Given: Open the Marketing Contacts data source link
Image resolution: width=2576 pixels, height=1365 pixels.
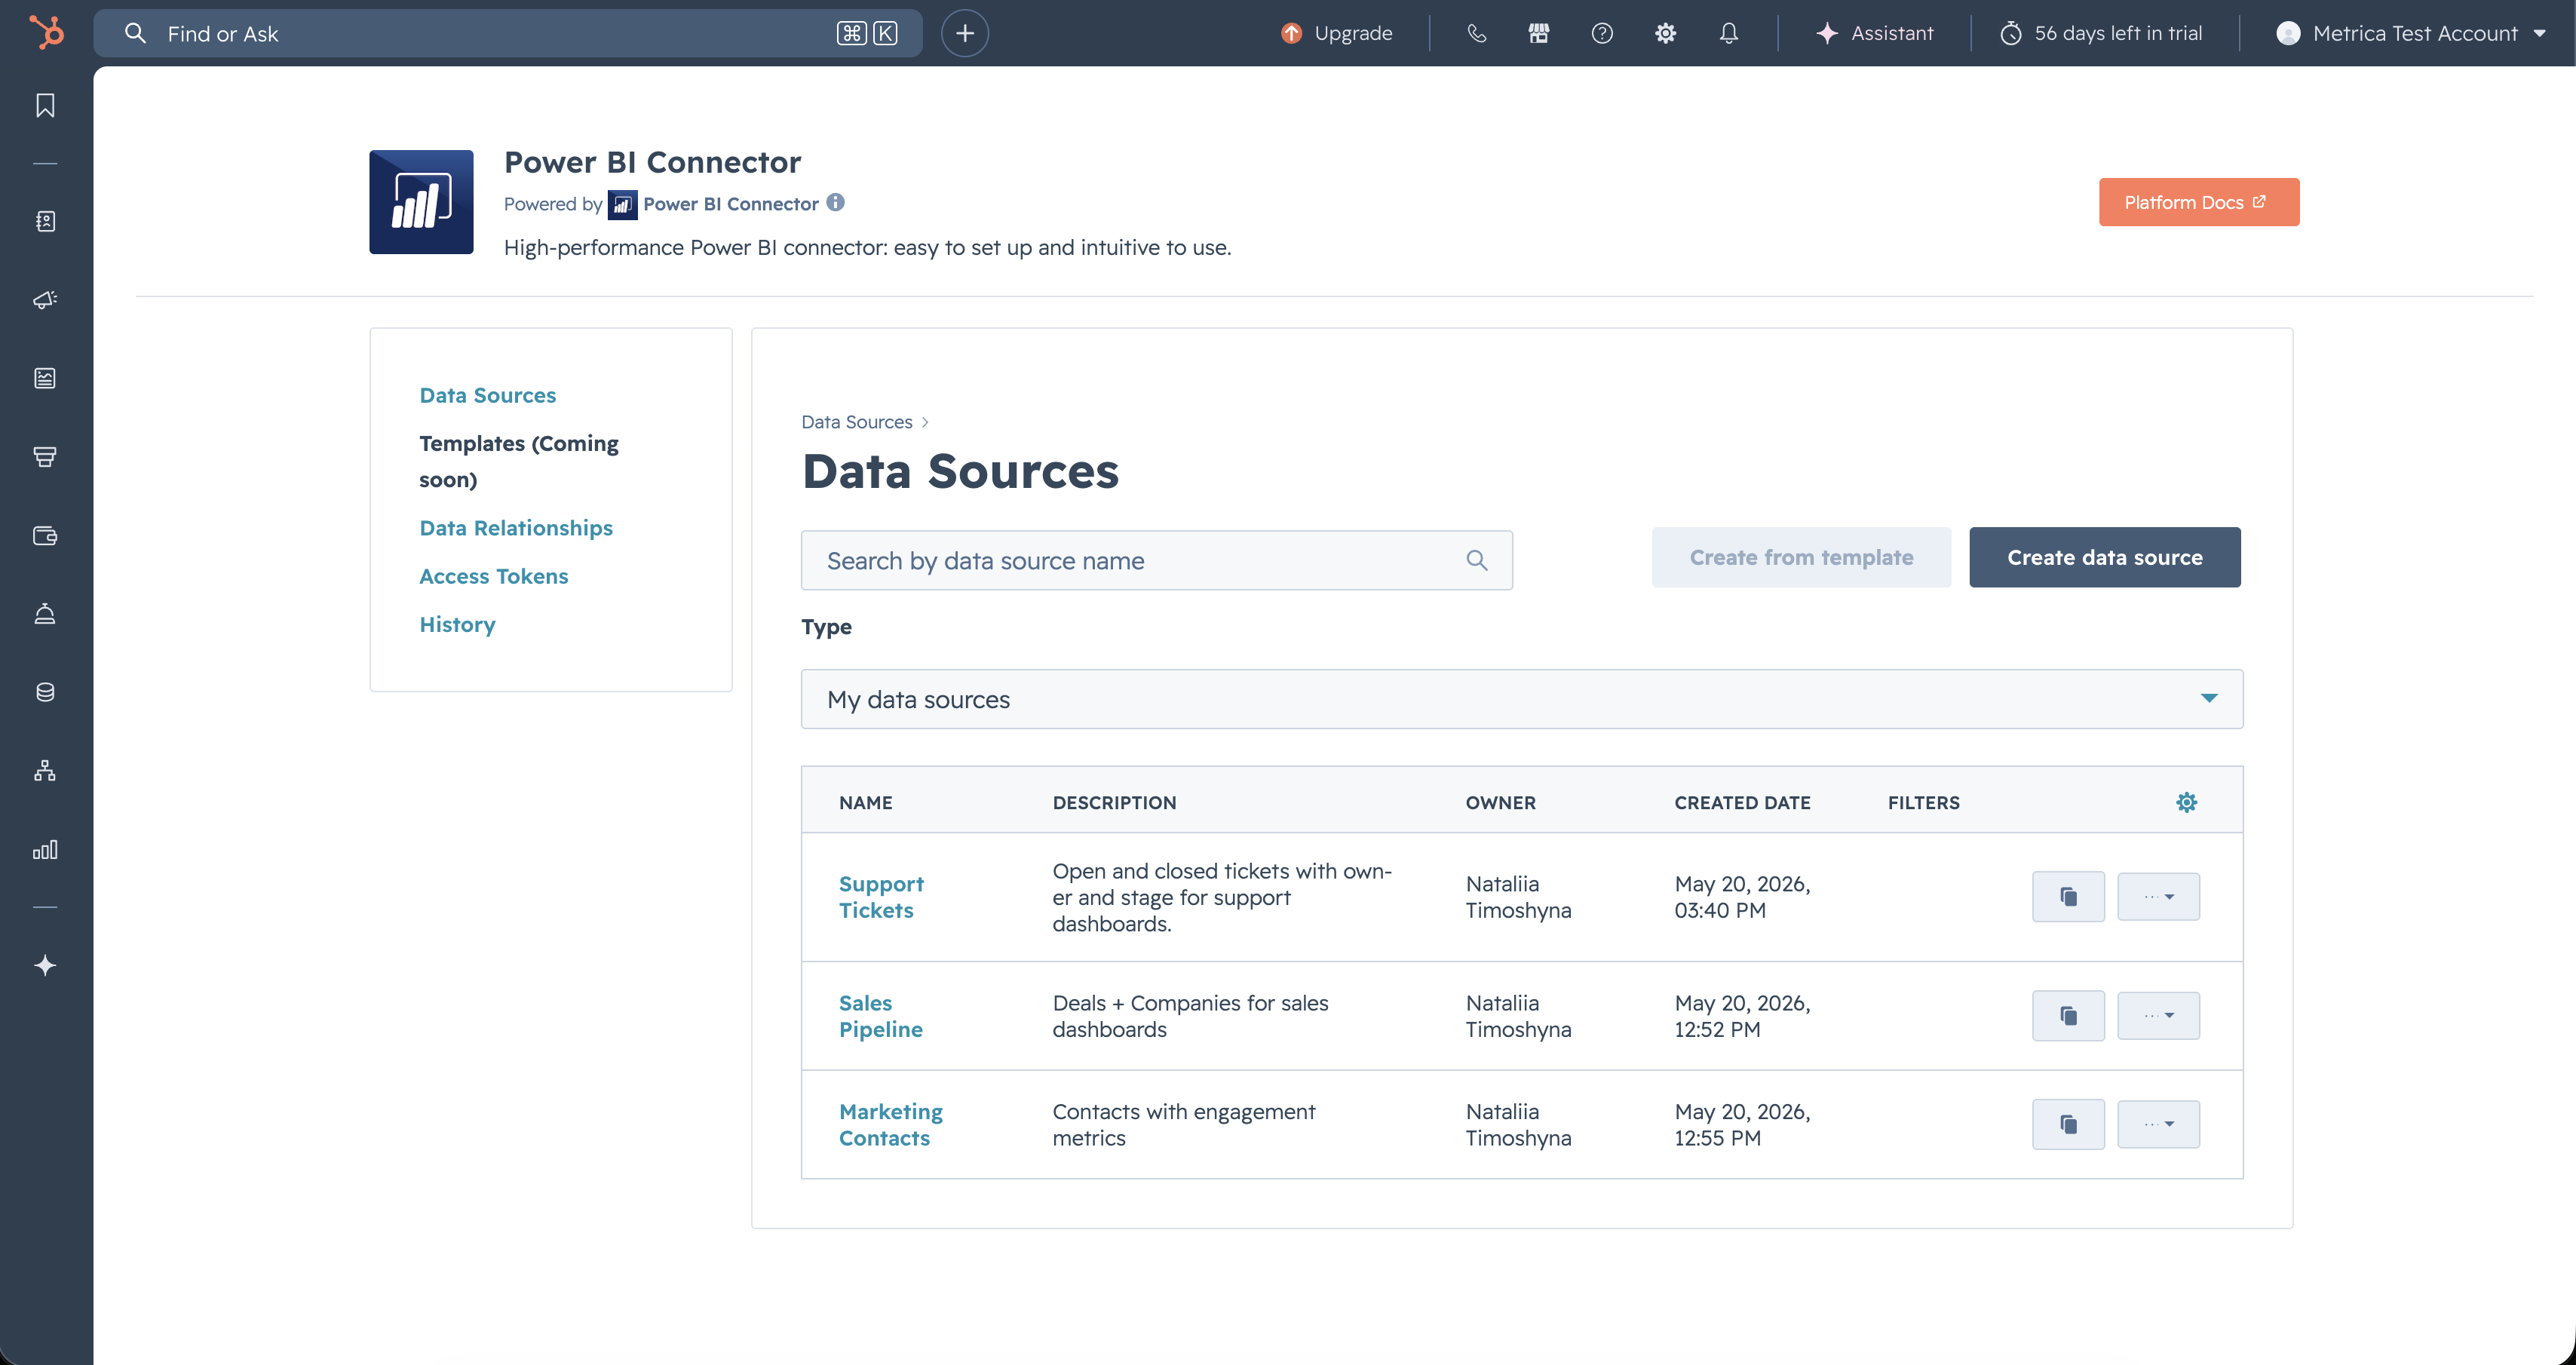Looking at the screenshot, I should (890, 1125).
